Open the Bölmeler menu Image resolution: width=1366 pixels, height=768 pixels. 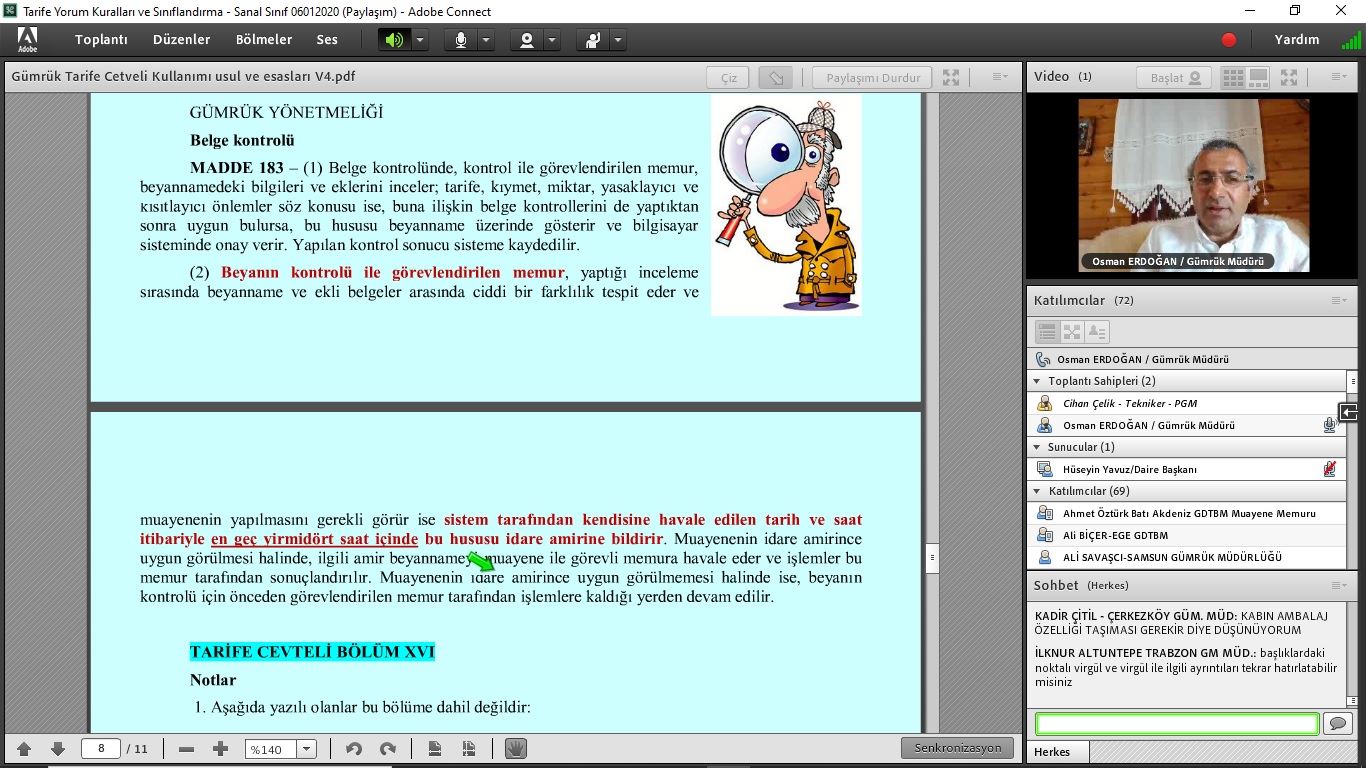264,40
